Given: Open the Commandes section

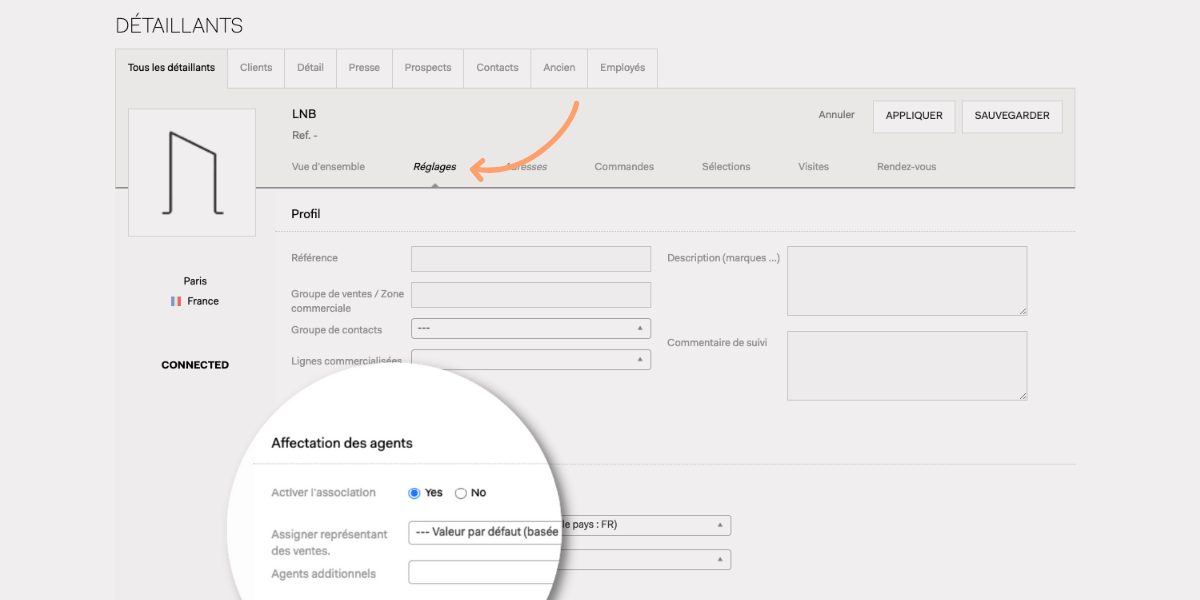Looking at the screenshot, I should [x=624, y=167].
